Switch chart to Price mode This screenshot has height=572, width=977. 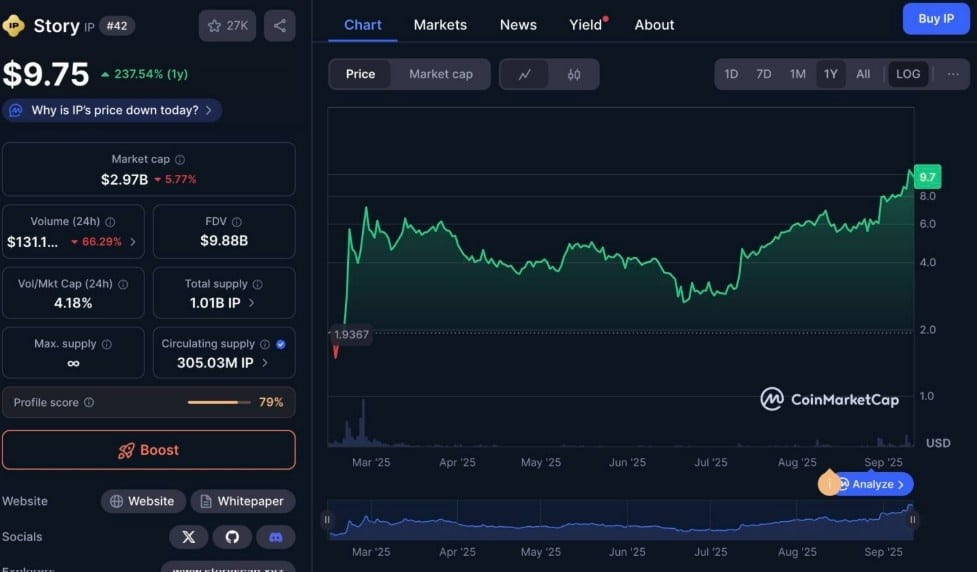(360, 74)
